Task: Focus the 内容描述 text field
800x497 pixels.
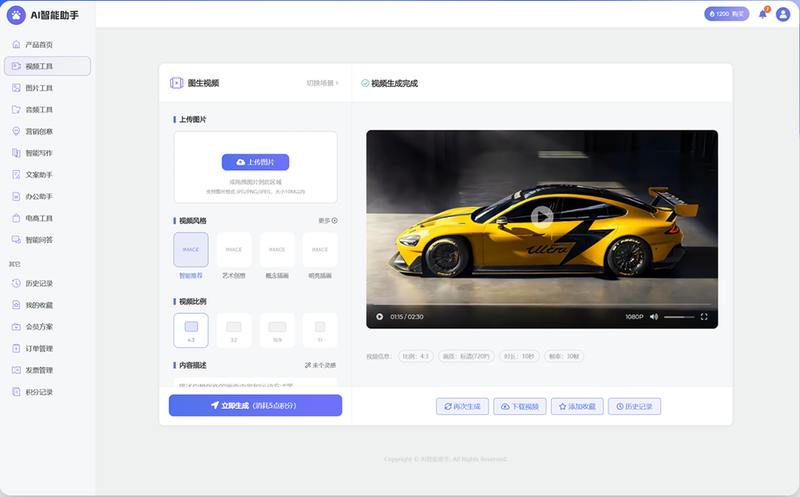Action: [x=256, y=382]
